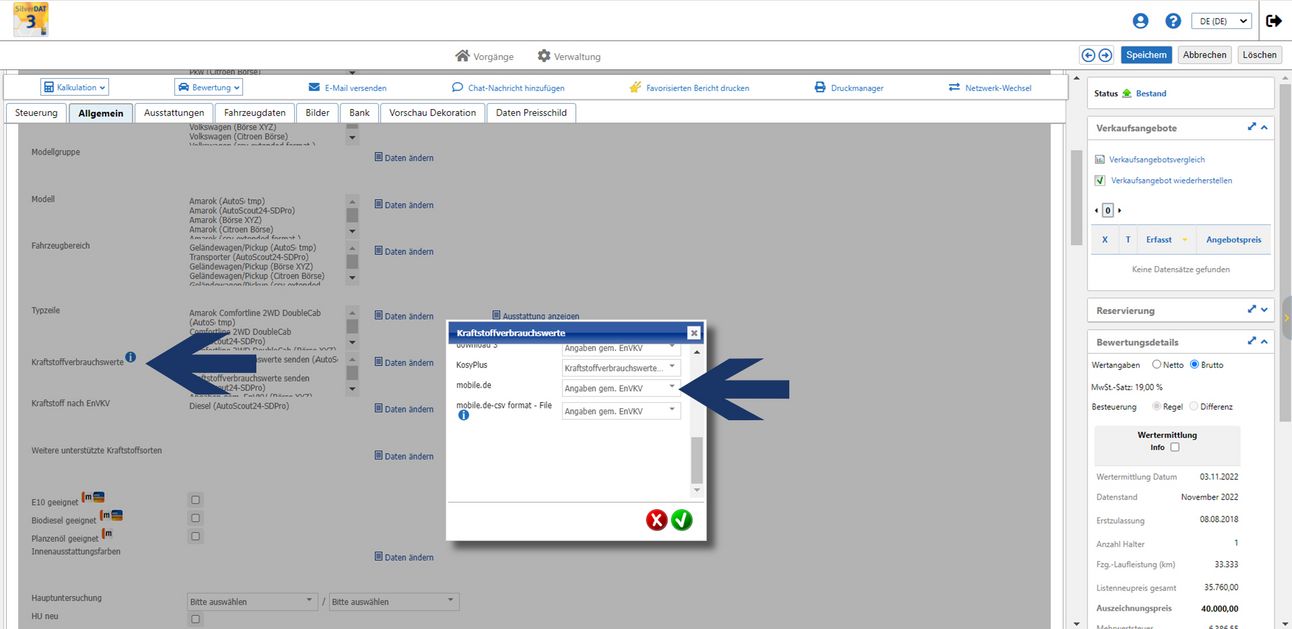Image resolution: width=1292 pixels, height=629 pixels.
Task: Expand the Kalkulation dropdown
Action: (75, 88)
